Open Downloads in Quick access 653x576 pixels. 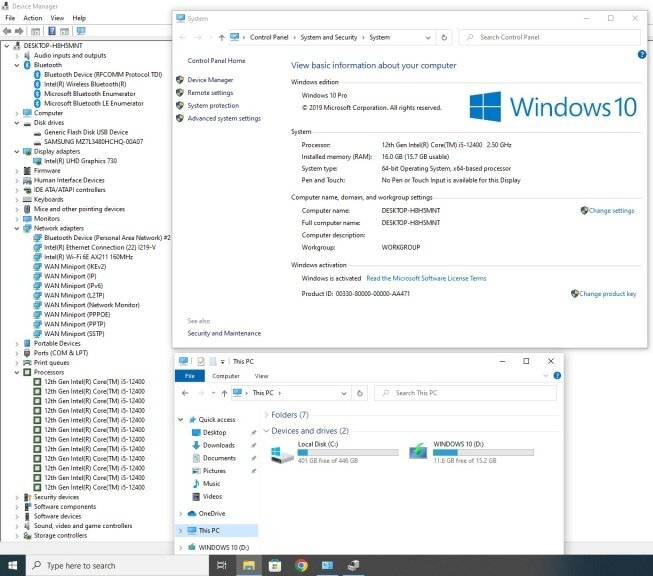pos(218,445)
